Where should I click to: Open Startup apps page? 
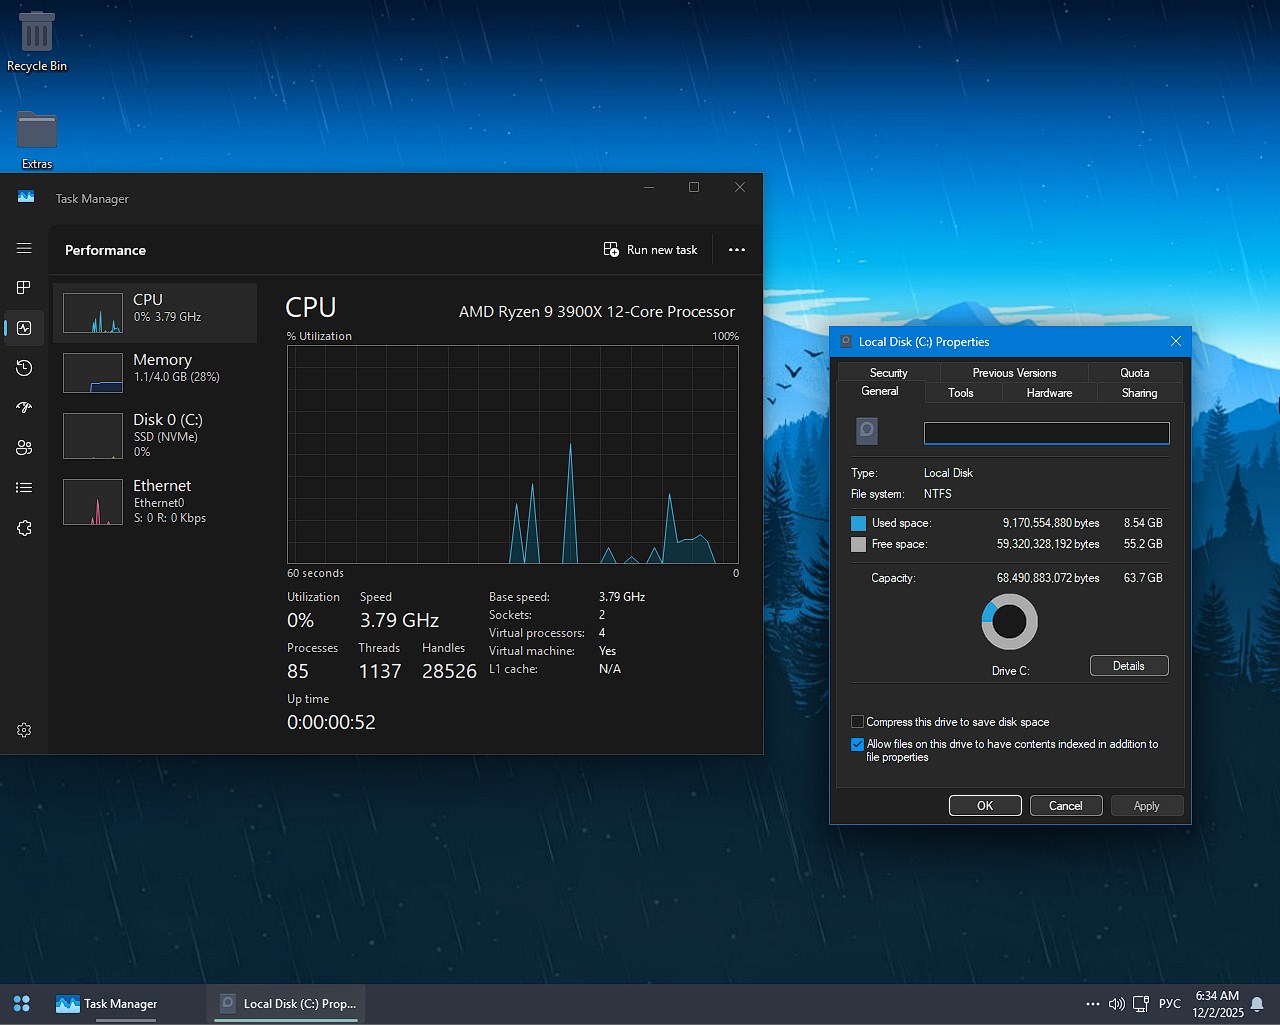(24, 408)
